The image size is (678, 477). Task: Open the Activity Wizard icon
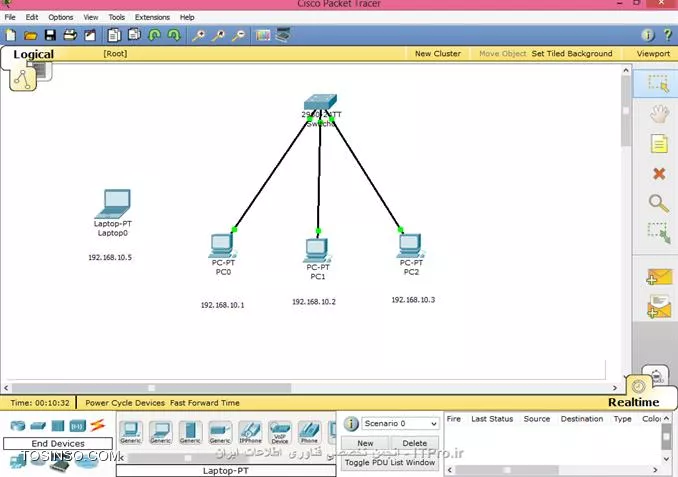point(90,35)
